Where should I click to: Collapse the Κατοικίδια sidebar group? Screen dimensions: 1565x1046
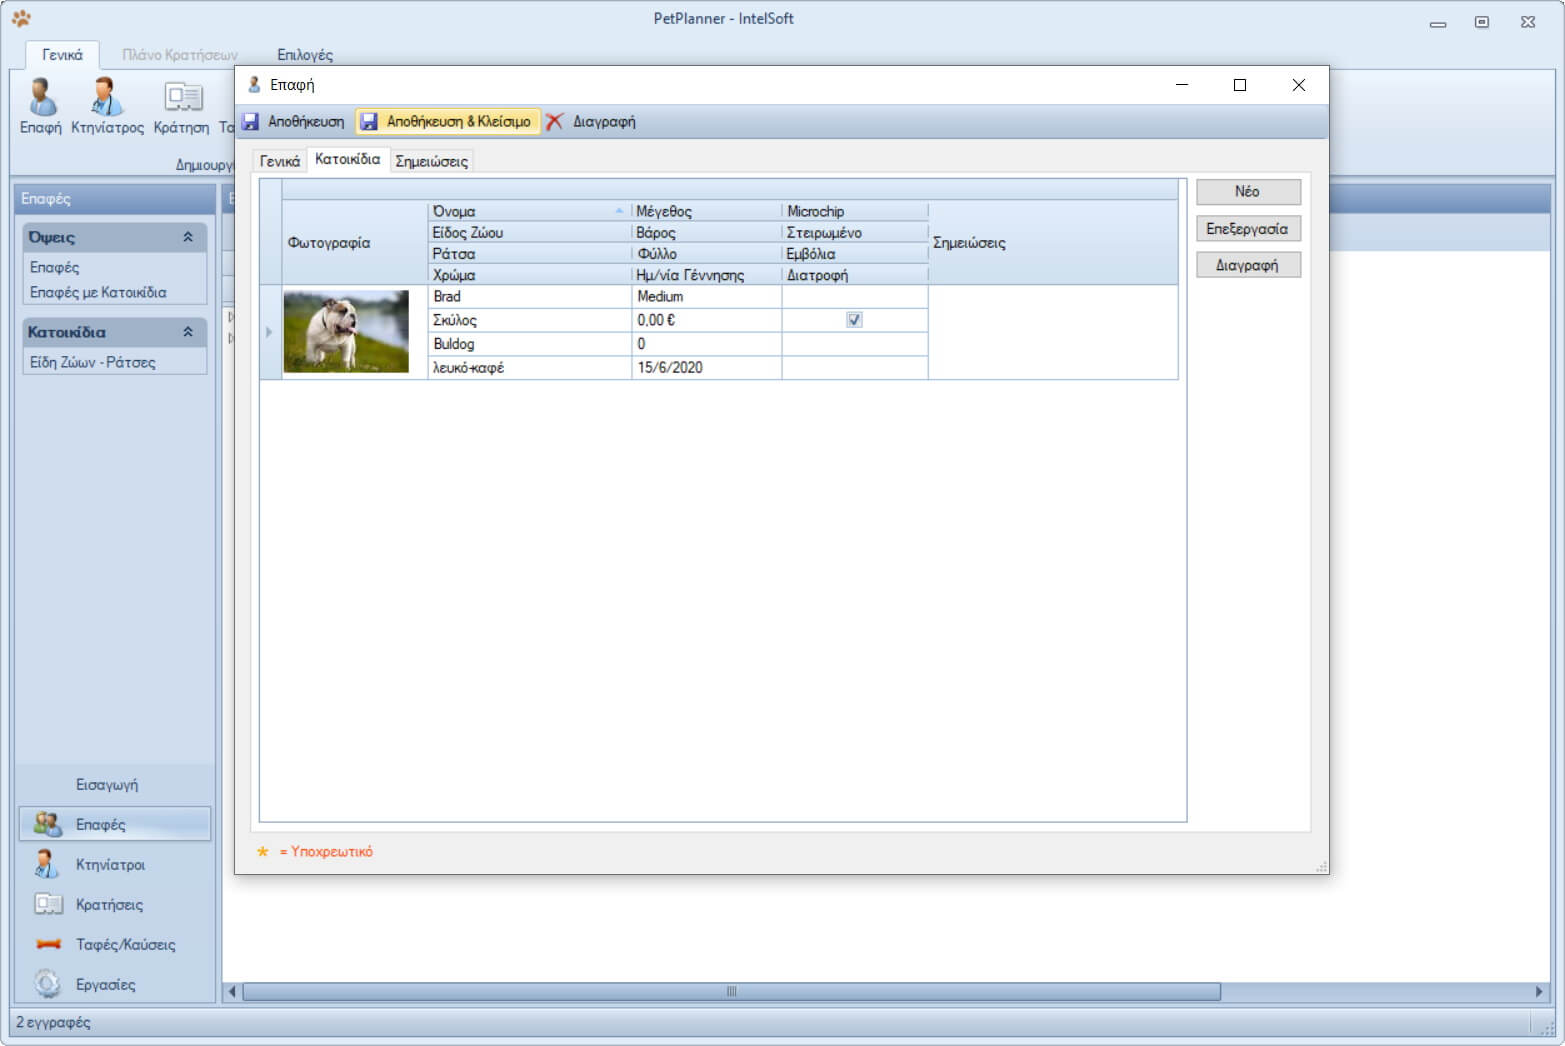tap(187, 332)
